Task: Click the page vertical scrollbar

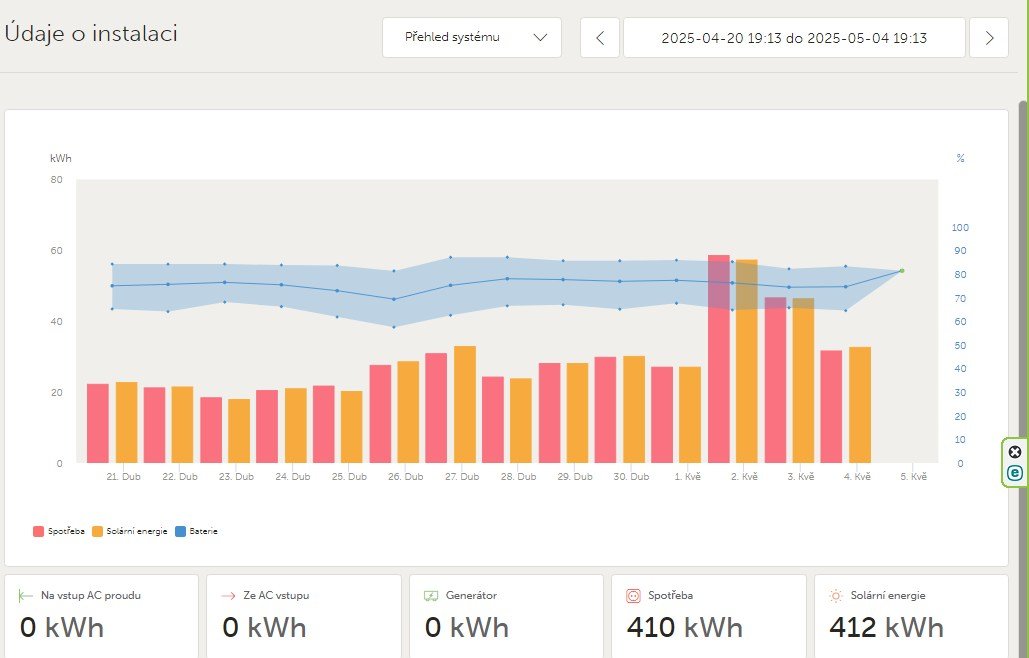Action: 1023,300
